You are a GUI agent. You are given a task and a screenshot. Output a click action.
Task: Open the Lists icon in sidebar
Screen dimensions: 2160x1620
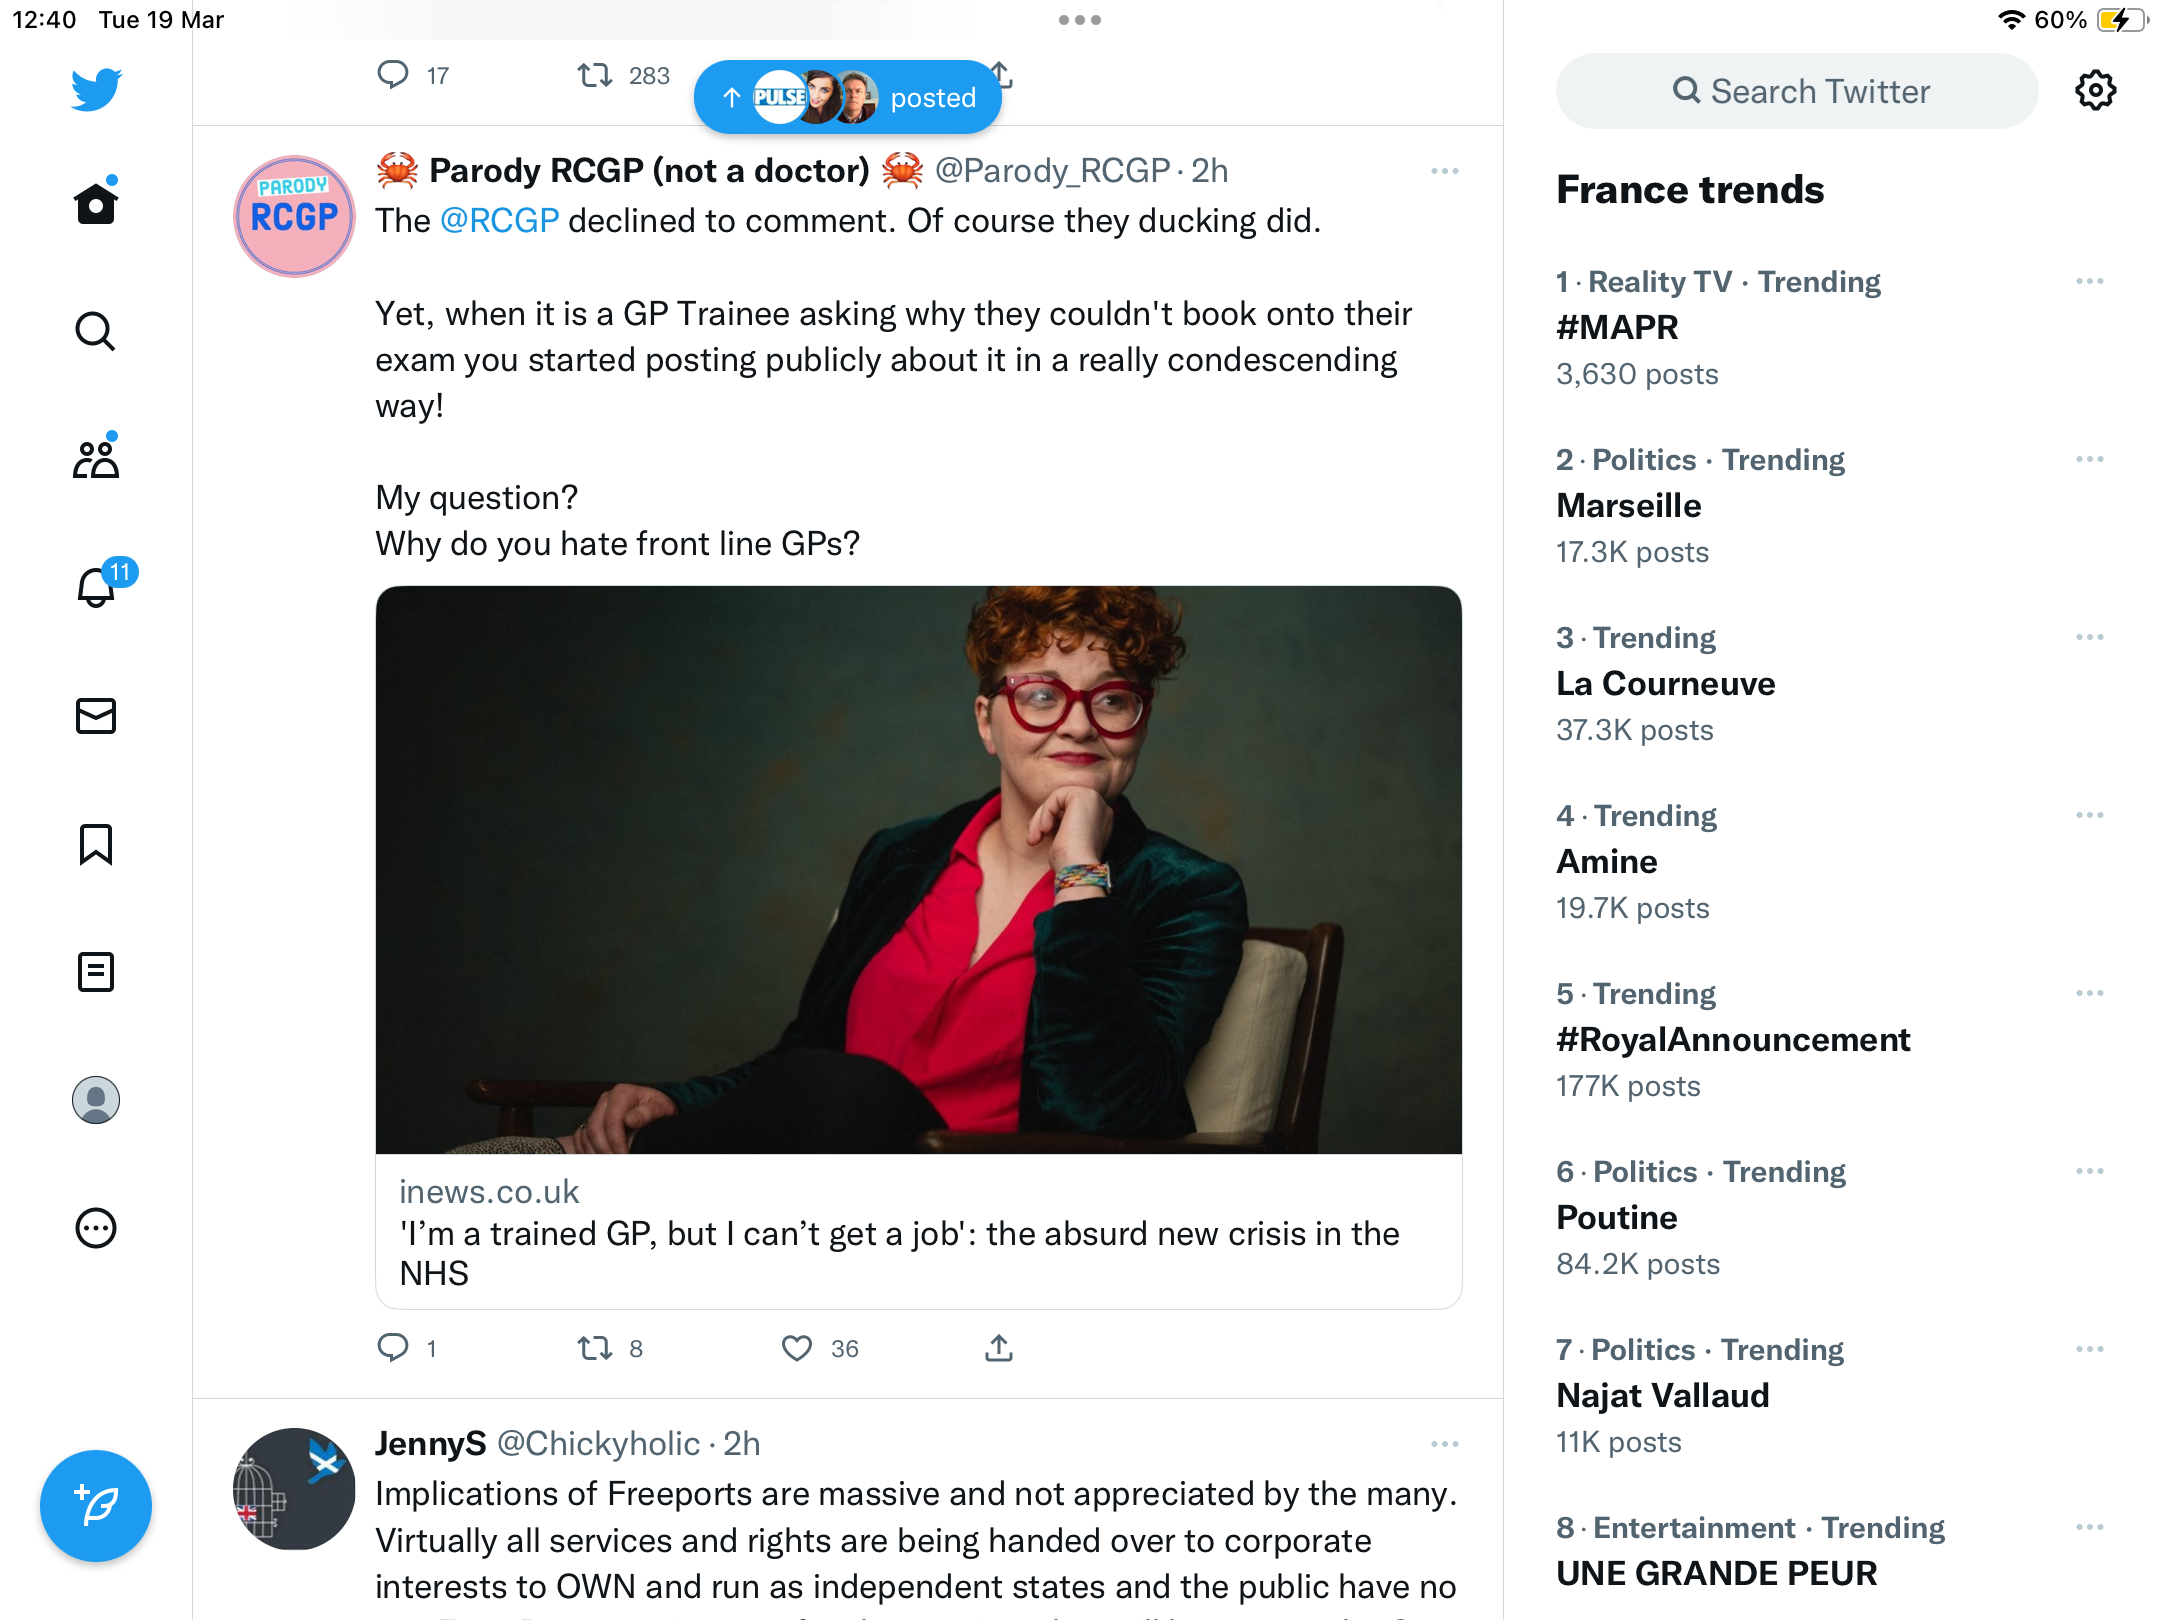[96, 972]
